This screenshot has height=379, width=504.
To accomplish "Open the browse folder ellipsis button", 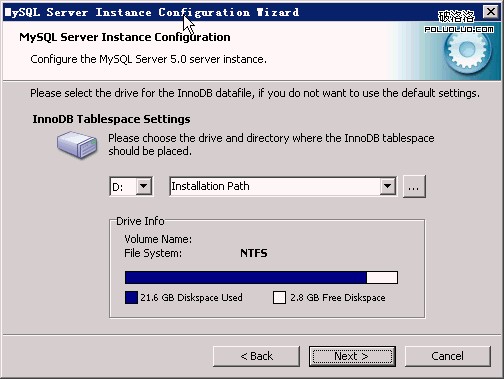I will tap(414, 186).
